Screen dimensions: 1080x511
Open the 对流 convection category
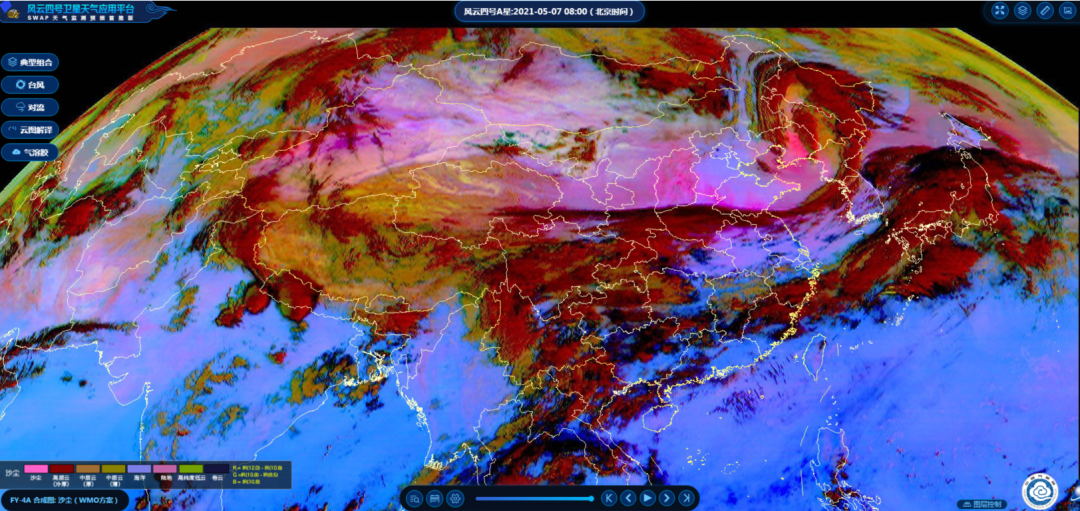31,107
